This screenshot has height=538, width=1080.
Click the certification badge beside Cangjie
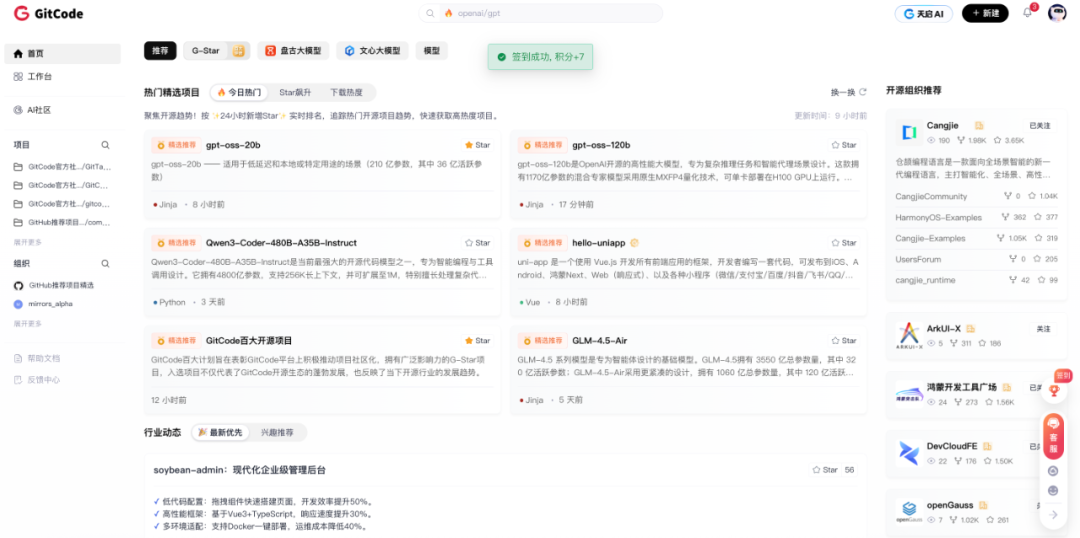[979, 125]
